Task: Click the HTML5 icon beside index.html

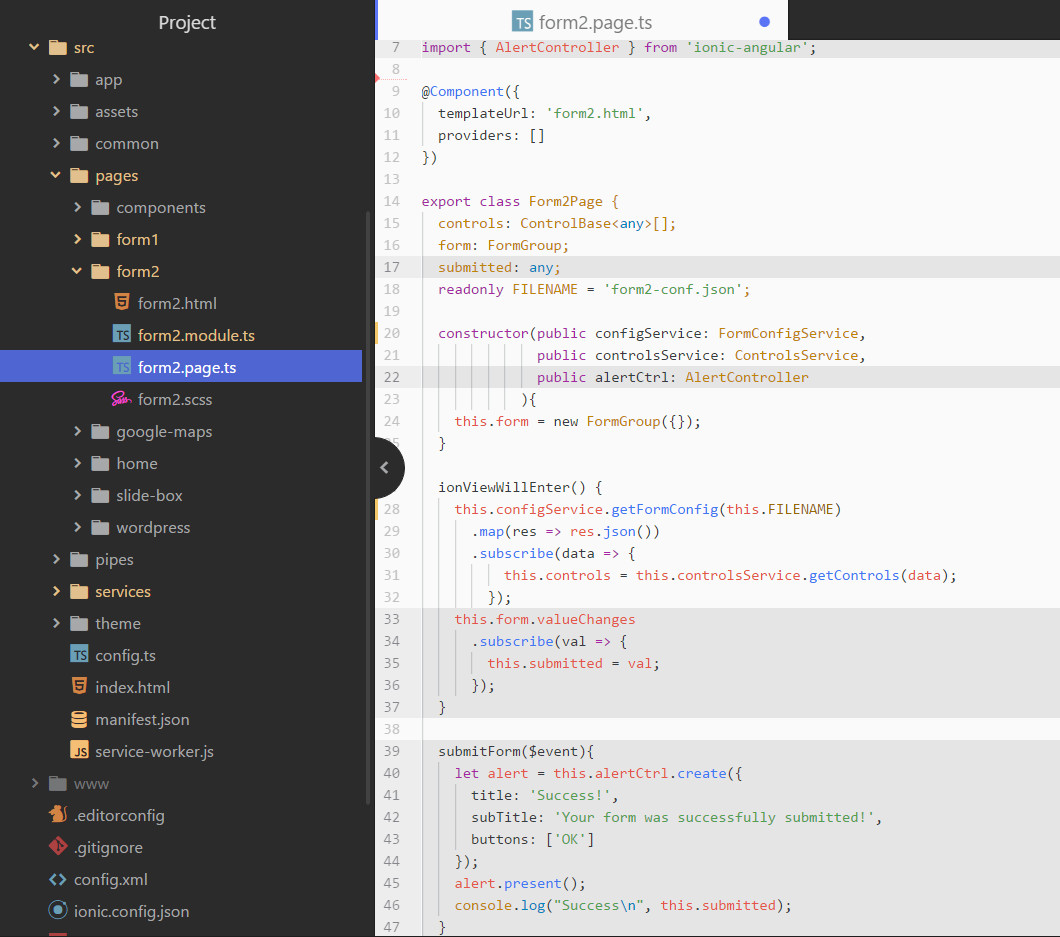Action: pos(79,686)
